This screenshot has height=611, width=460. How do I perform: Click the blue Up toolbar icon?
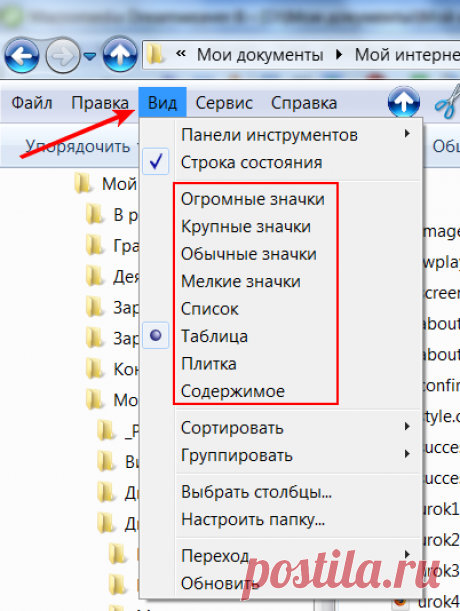pyautogui.click(x=404, y=102)
